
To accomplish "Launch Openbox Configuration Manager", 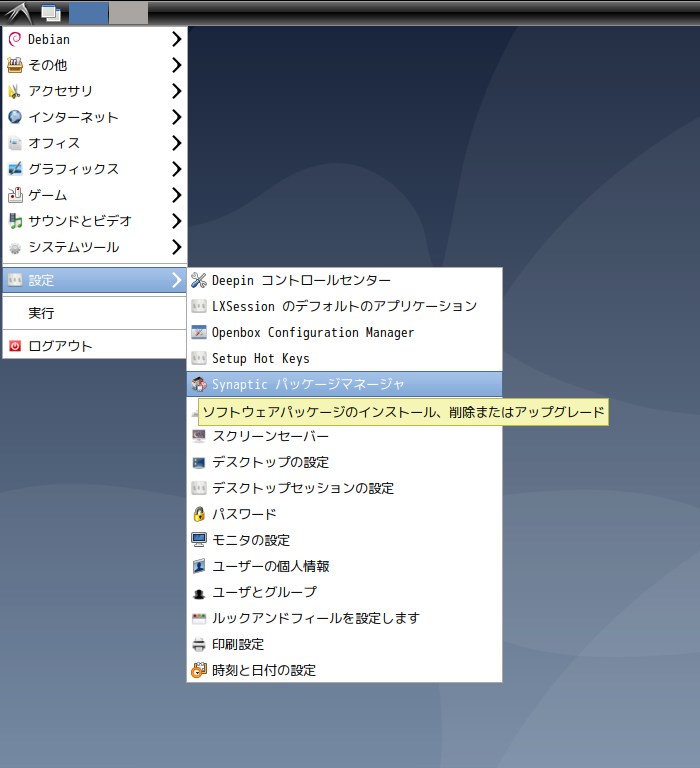I will click(x=344, y=333).
